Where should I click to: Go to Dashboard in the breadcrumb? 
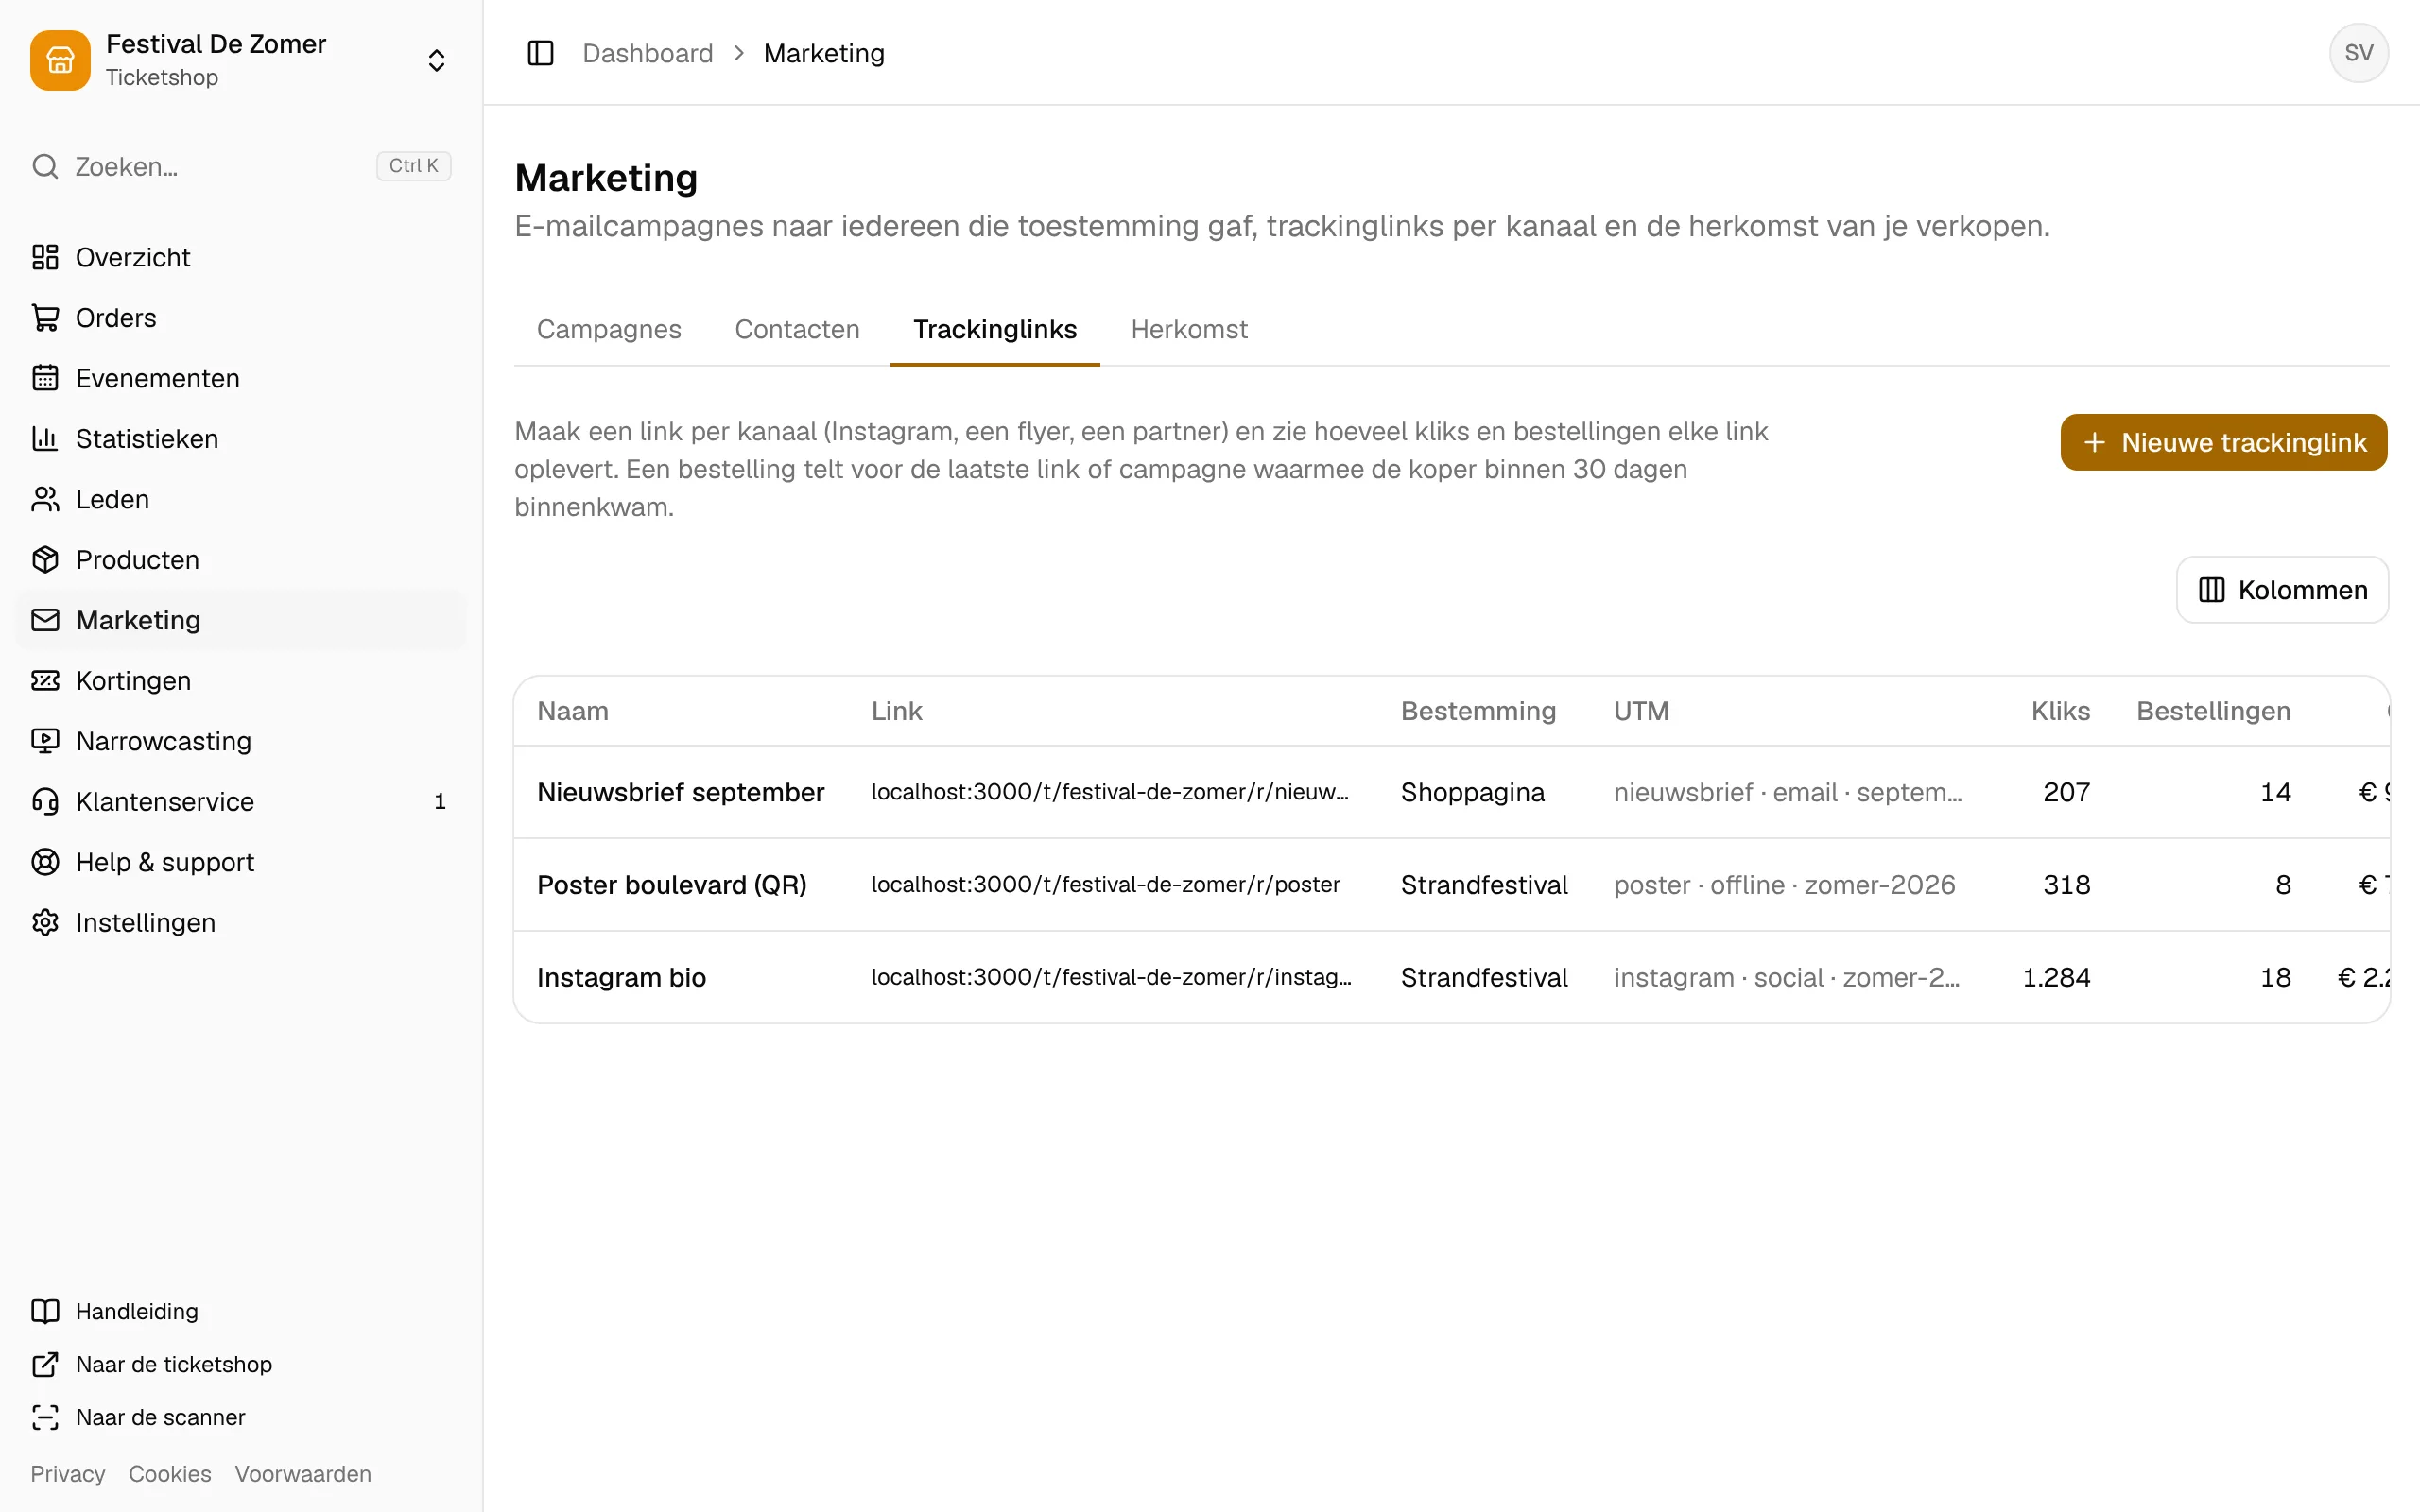click(x=648, y=53)
